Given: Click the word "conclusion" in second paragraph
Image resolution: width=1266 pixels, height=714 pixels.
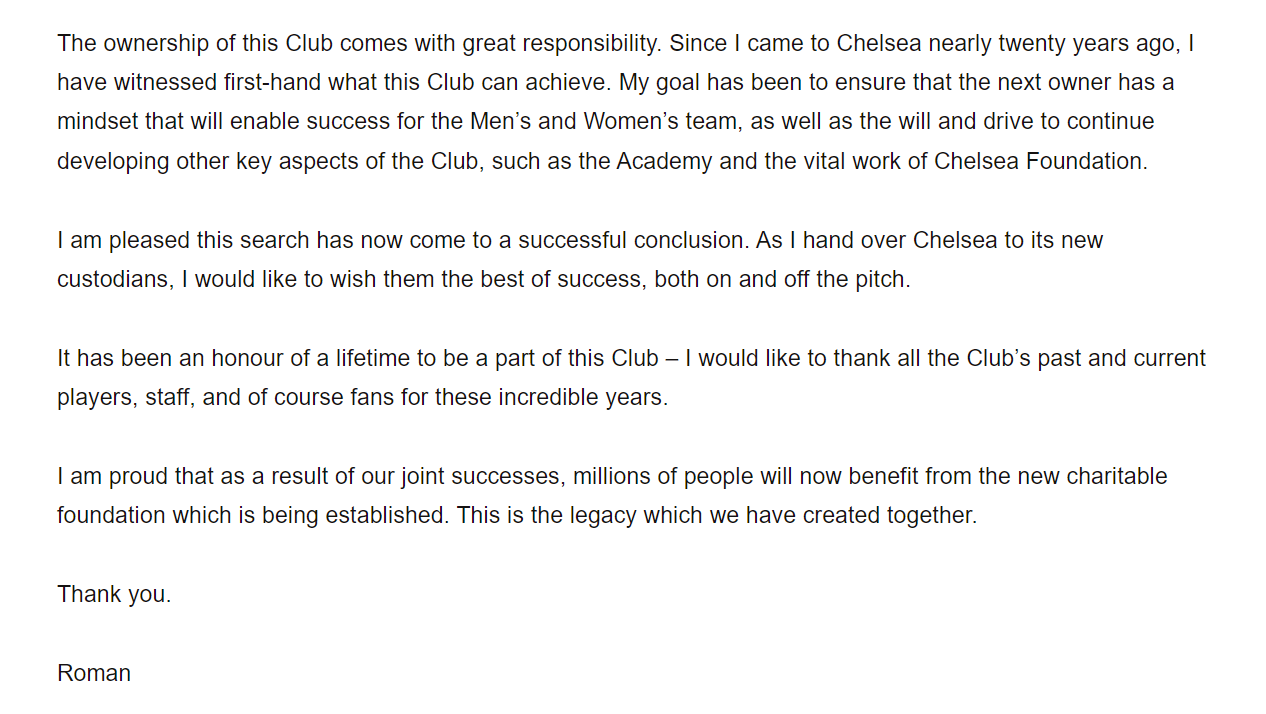Looking at the screenshot, I should [x=688, y=240].
